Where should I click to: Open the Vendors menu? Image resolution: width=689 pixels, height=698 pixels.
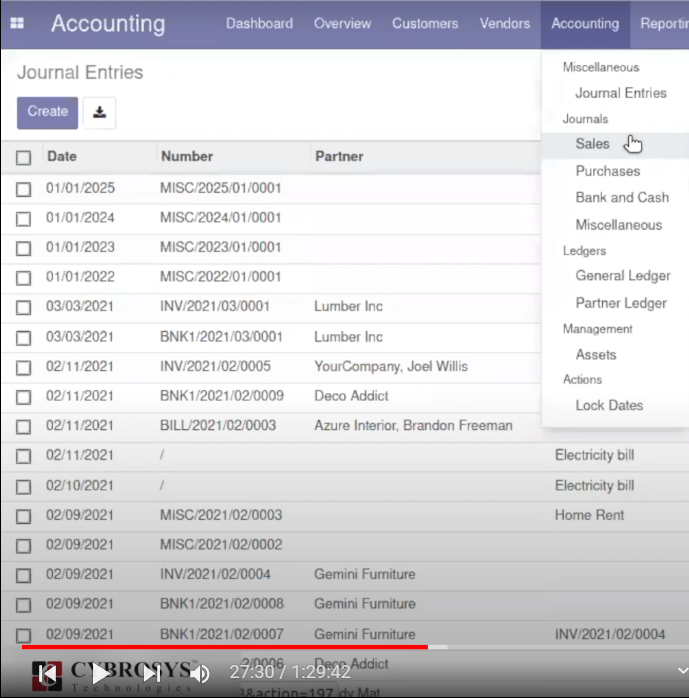(x=505, y=23)
